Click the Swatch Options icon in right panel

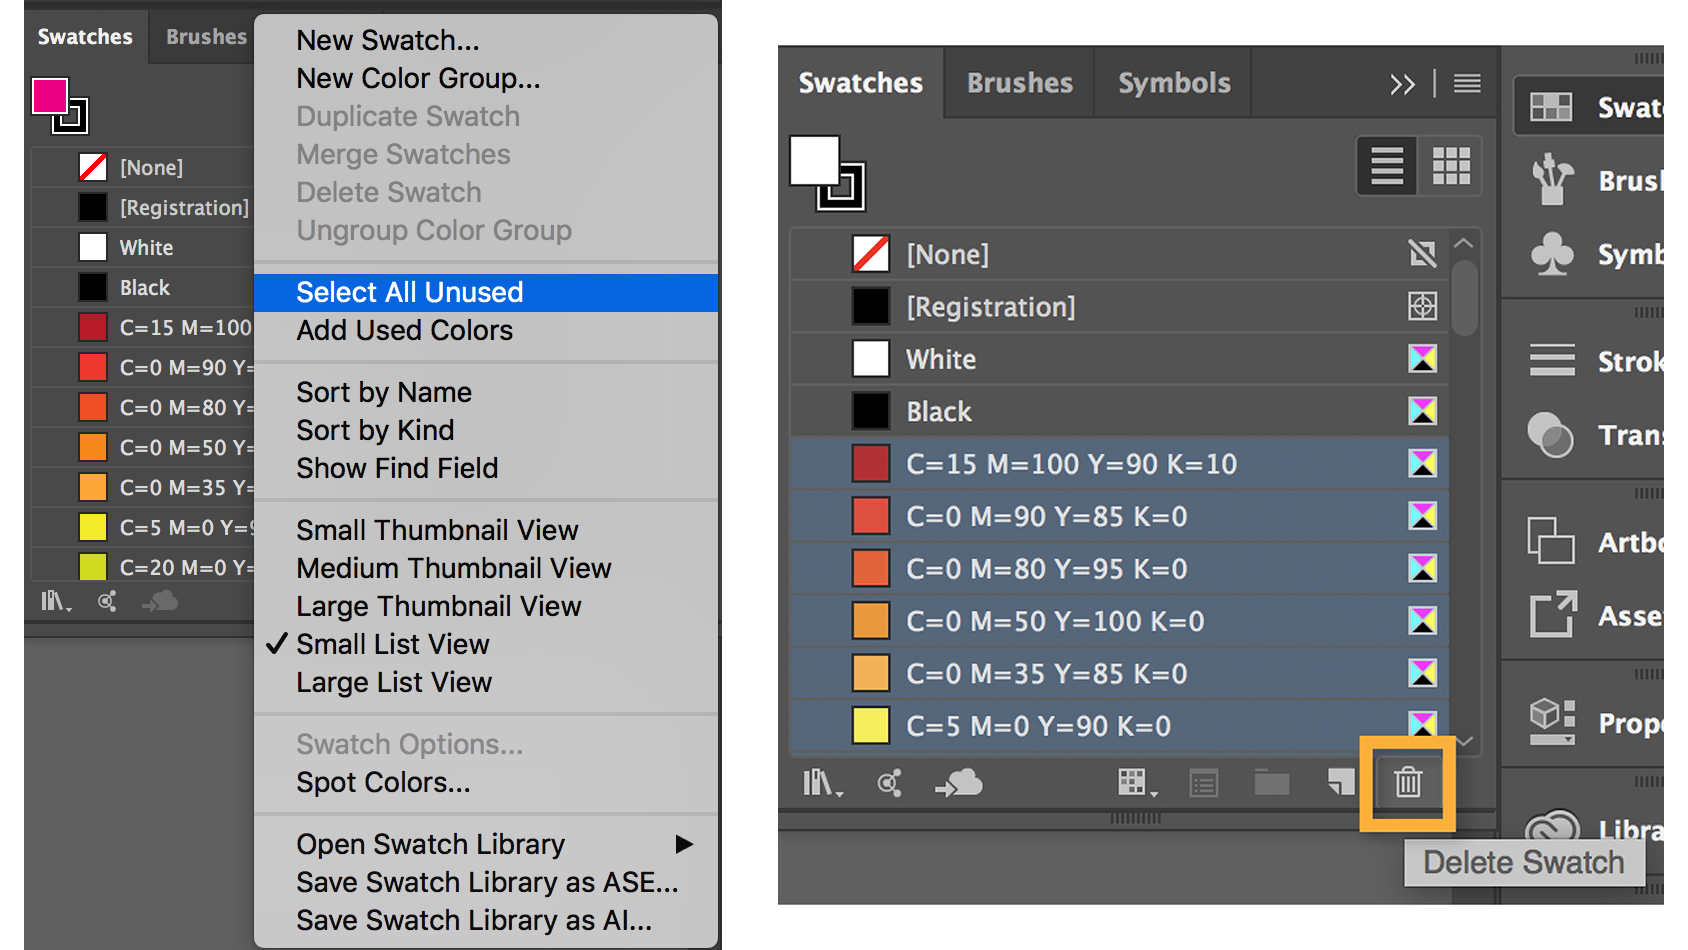1203,783
